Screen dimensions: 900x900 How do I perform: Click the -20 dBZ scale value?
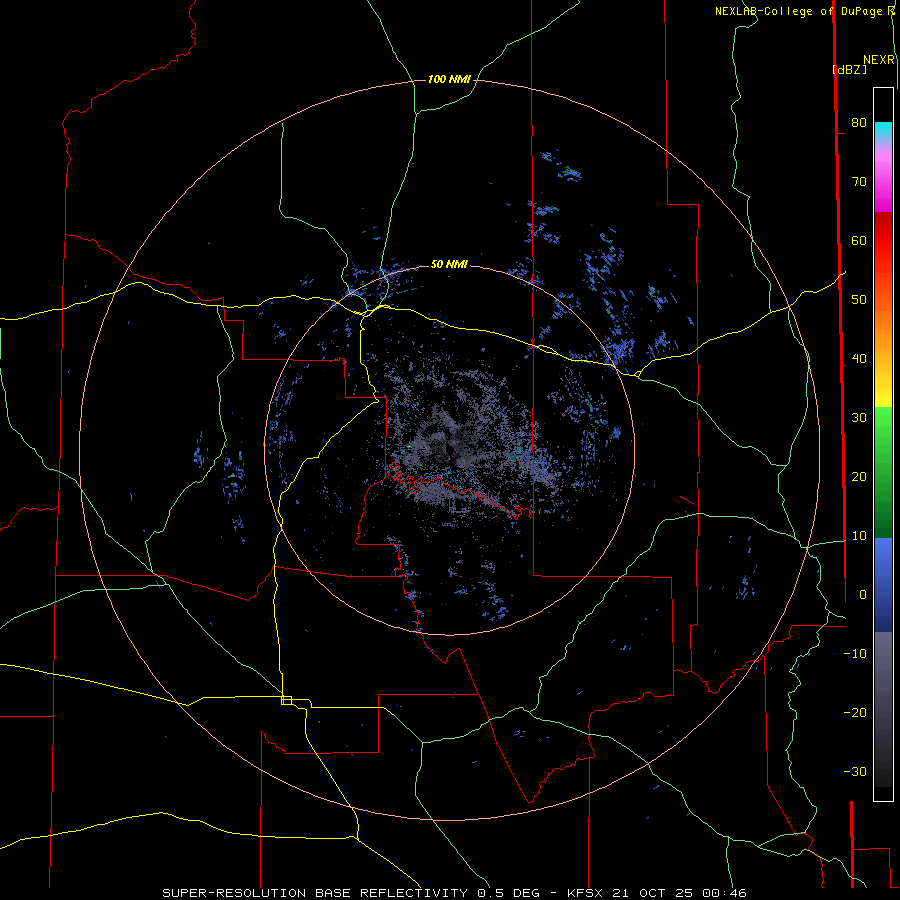pos(855,713)
